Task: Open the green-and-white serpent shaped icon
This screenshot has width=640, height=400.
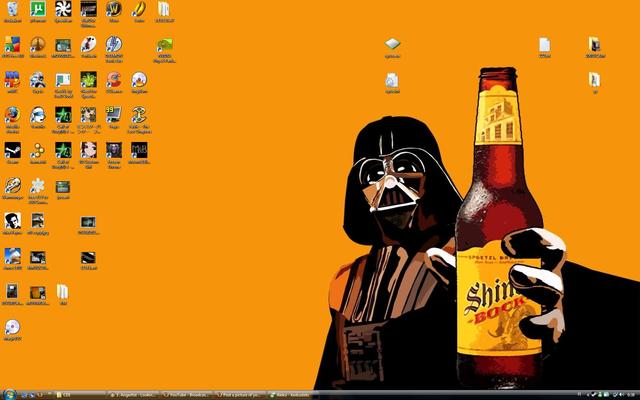Action: point(139,115)
